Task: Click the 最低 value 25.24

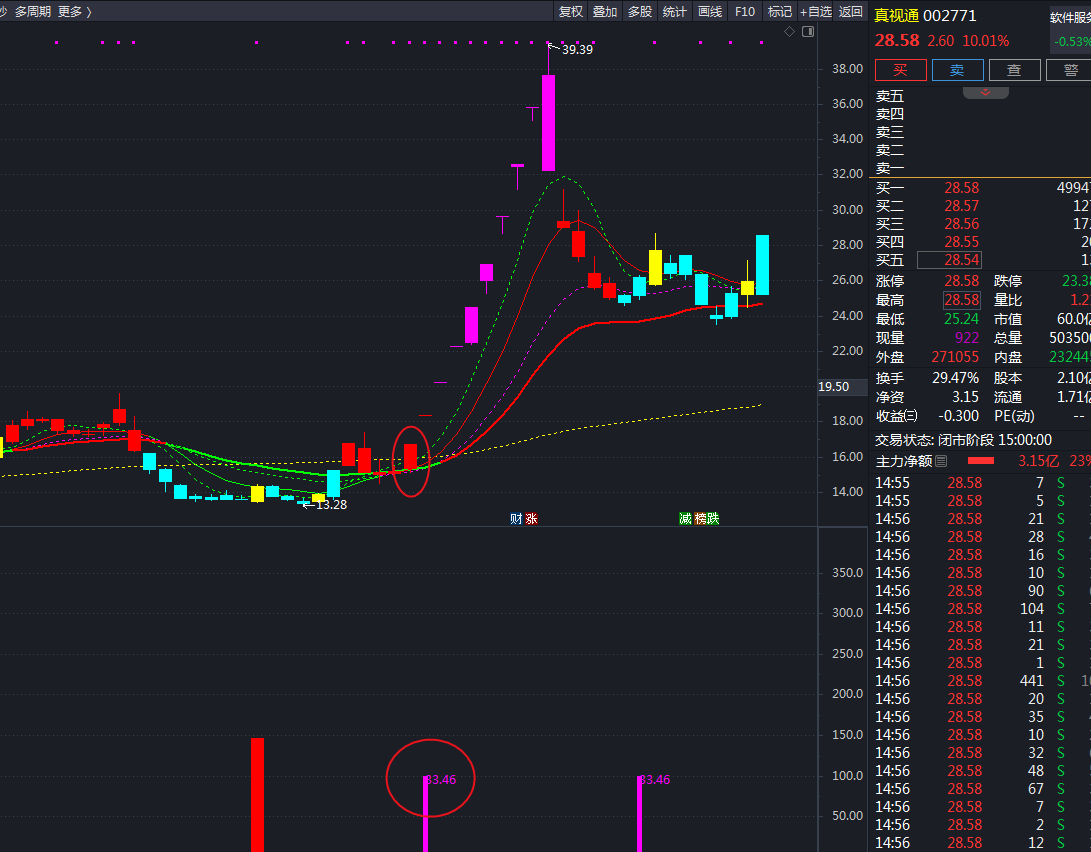Action: click(962, 319)
